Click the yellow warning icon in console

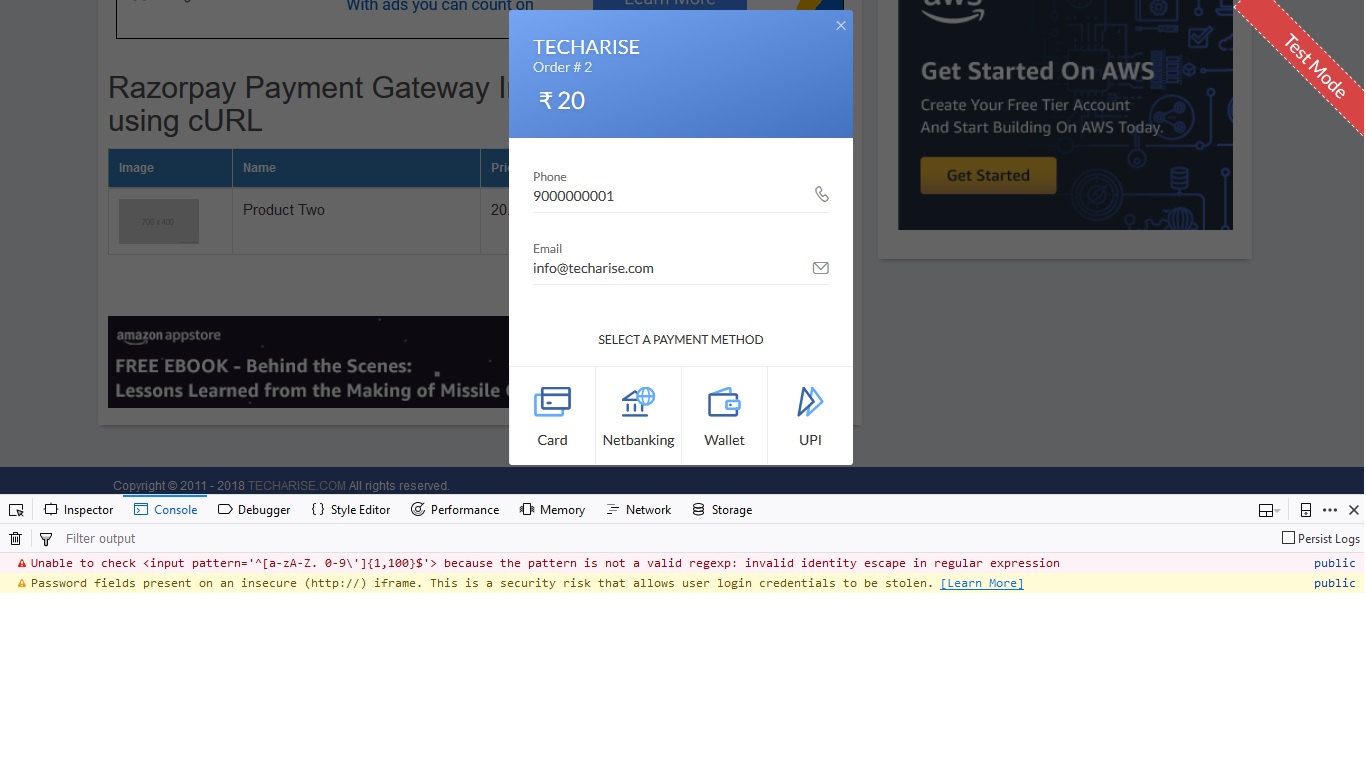click(22, 583)
